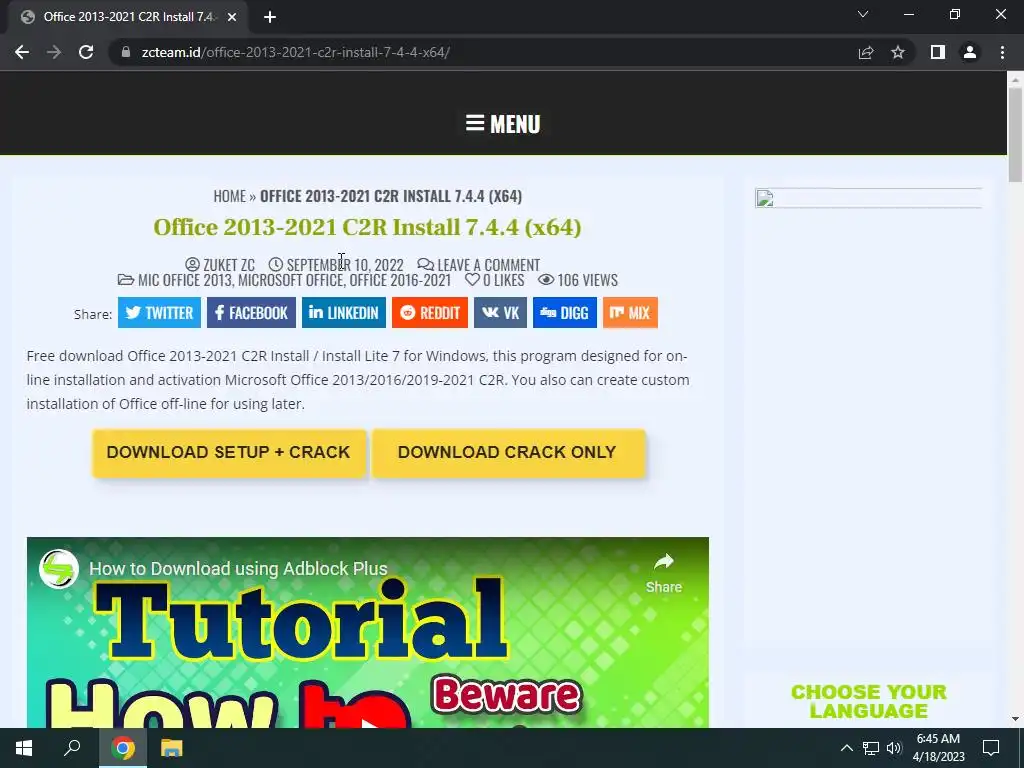Like the post with the heart icon
The image size is (1024, 768).
(472, 280)
